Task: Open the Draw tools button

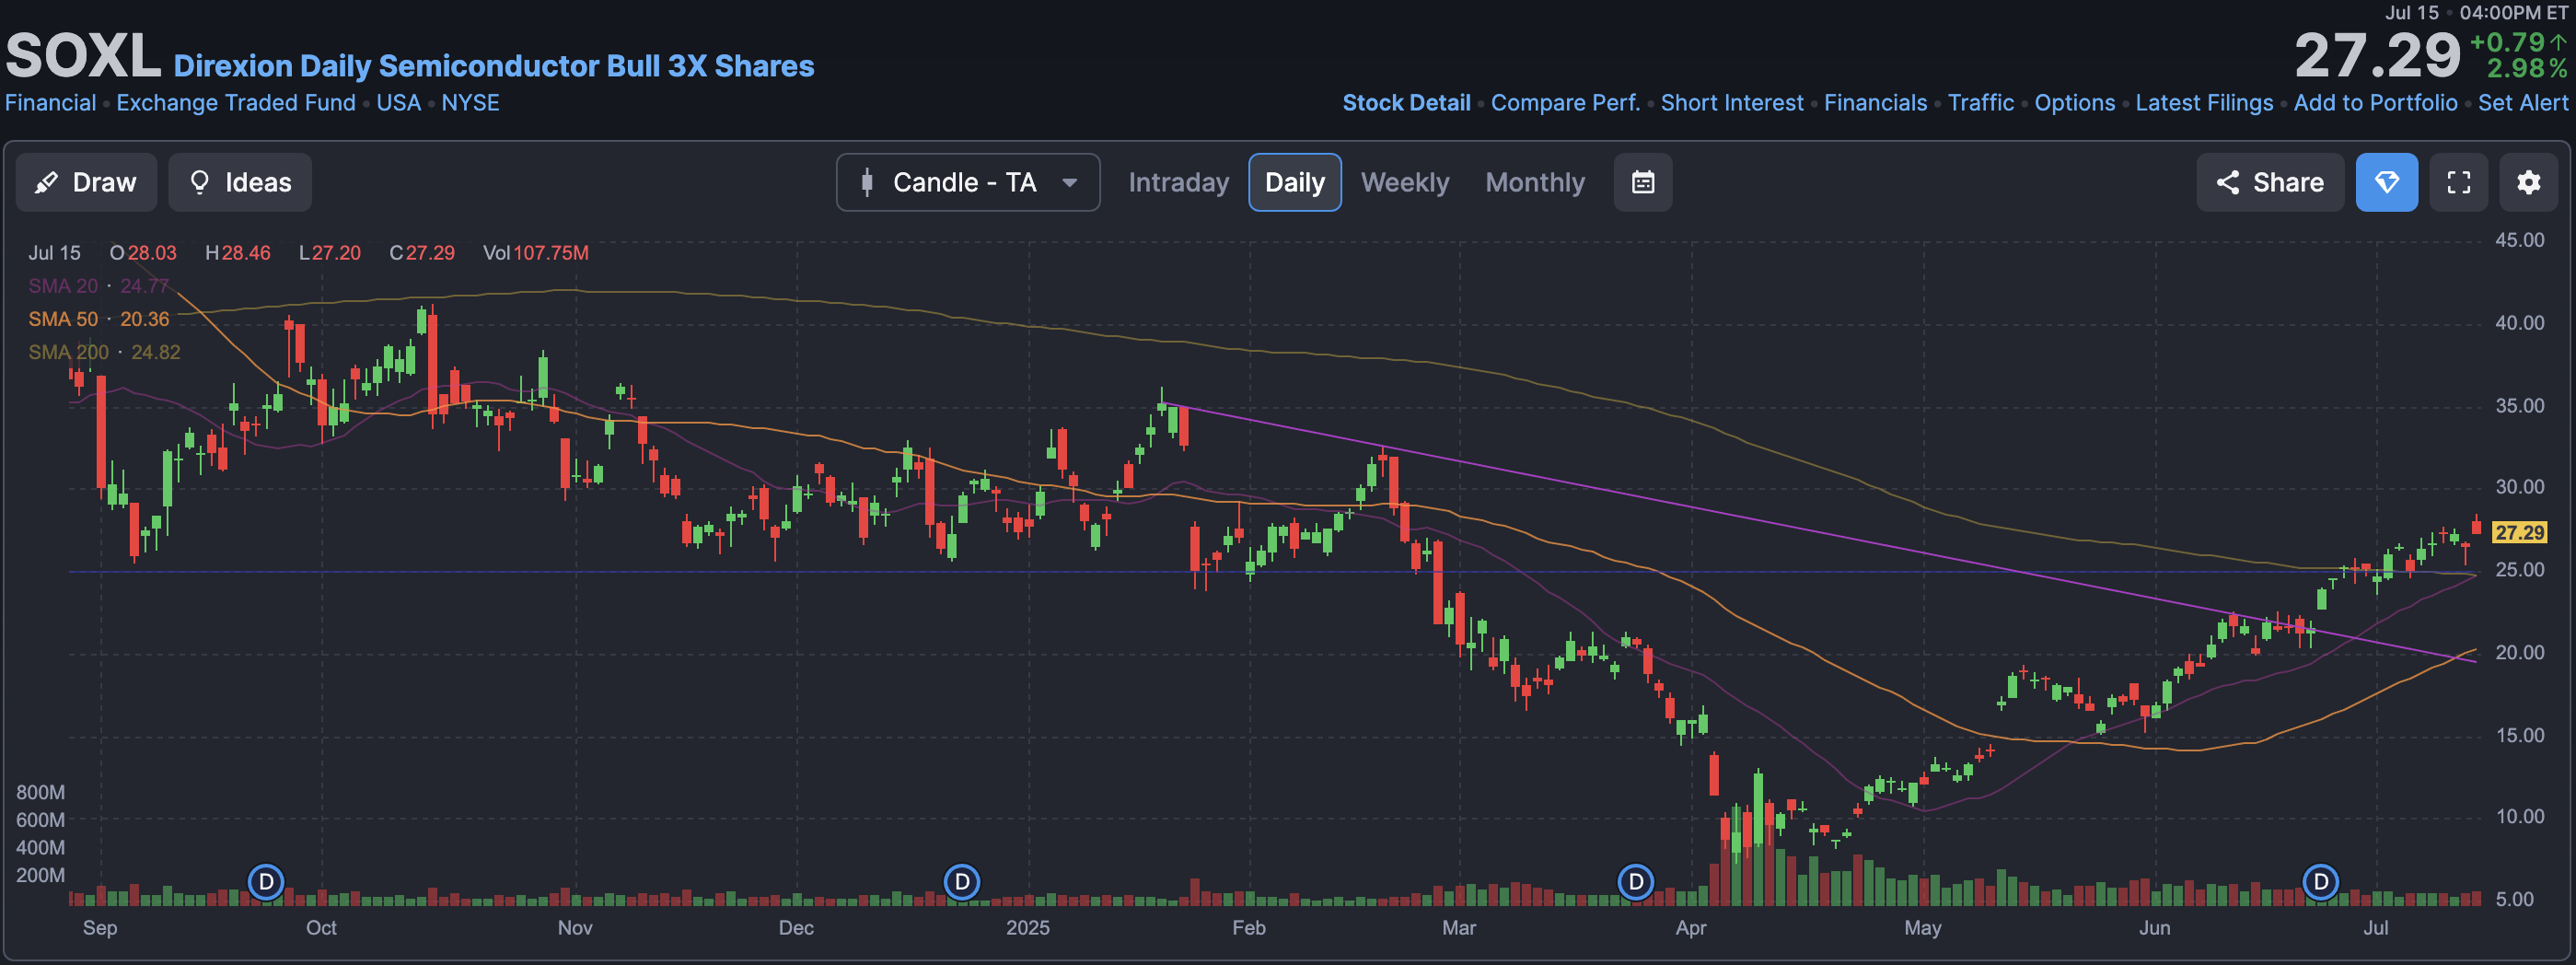Action: pyautogui.click(x=86, y=182)
